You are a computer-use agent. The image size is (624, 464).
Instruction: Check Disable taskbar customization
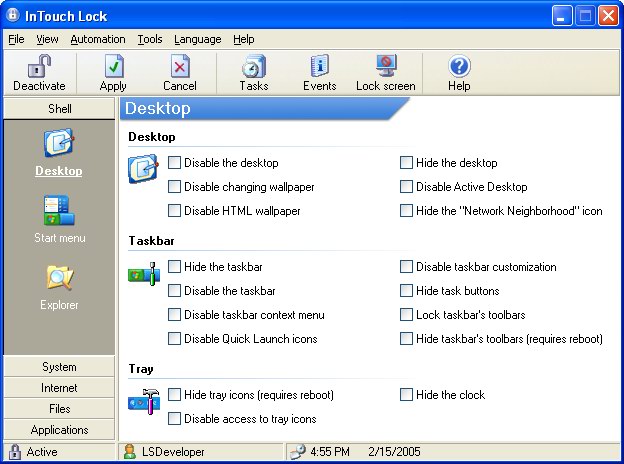click(x=406, y=267)
